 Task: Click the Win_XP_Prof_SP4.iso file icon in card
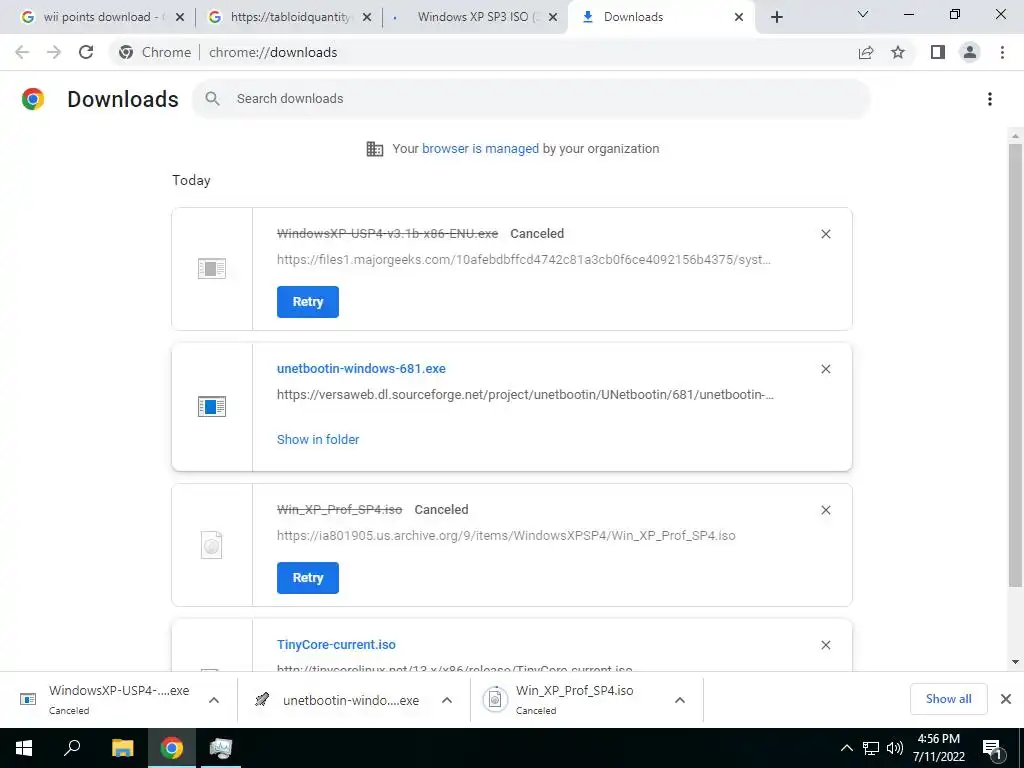[212, 545]
